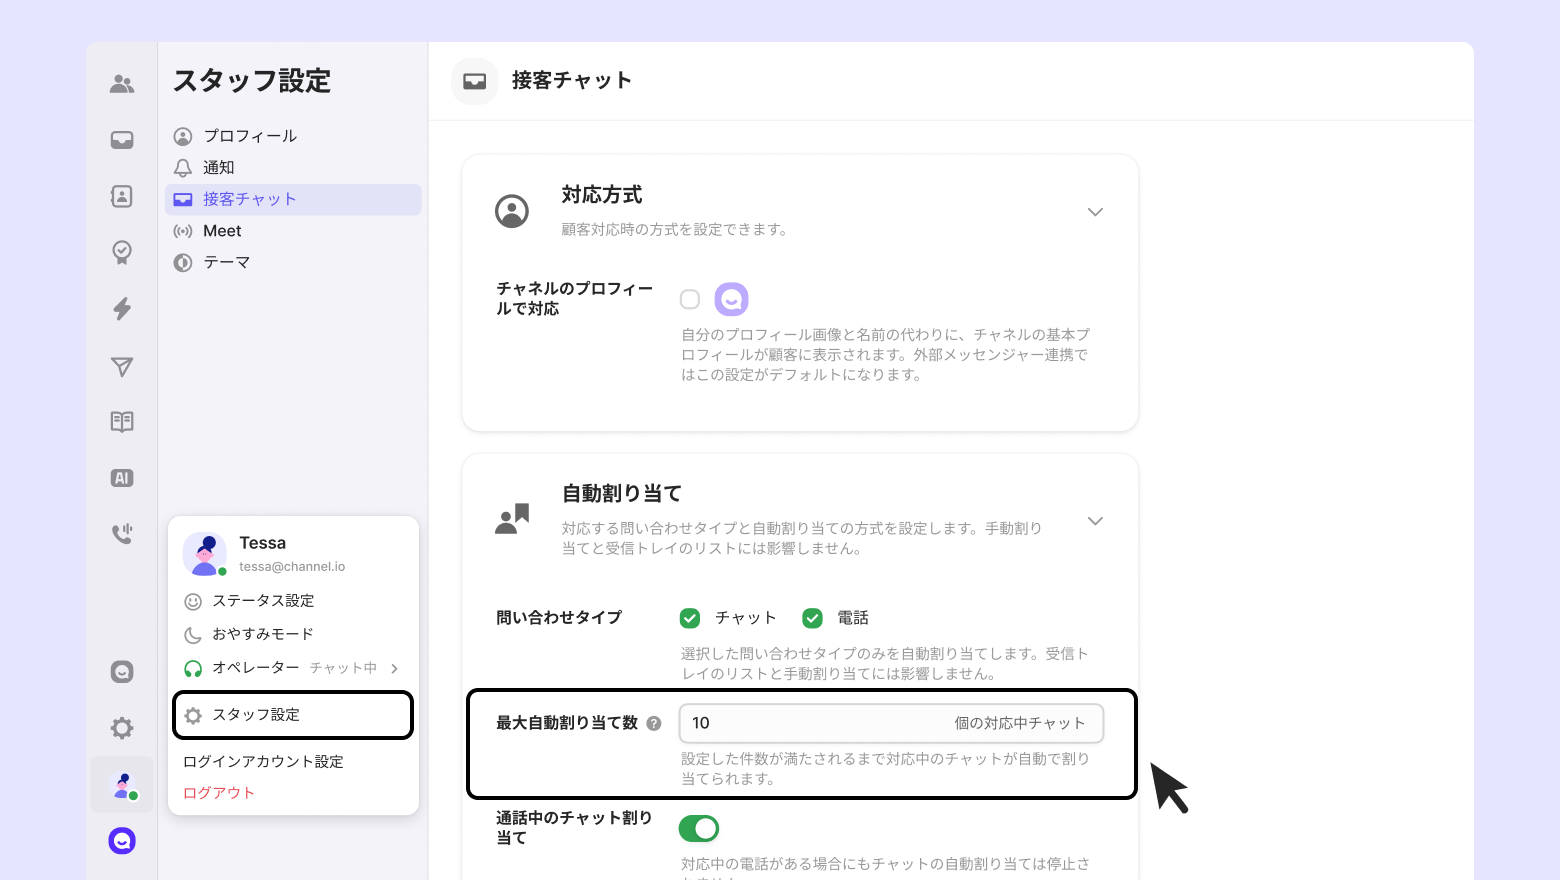This screenshot has width=1560, height=880.
Task: Open the inbox tray icon in sidebar
Action: tap(122, 140)
